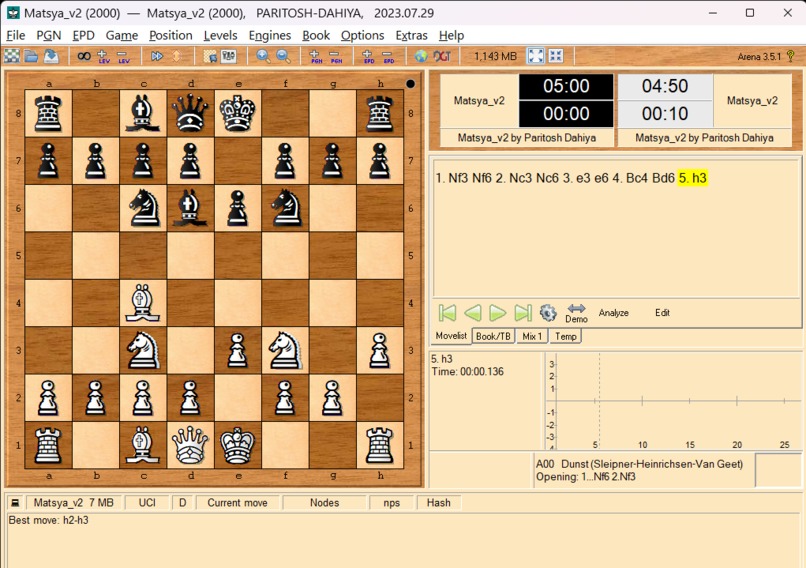Viewport: 806px width, 568px height.
Task: Click the DGT board toolbar icon
Action: point(442,56)
